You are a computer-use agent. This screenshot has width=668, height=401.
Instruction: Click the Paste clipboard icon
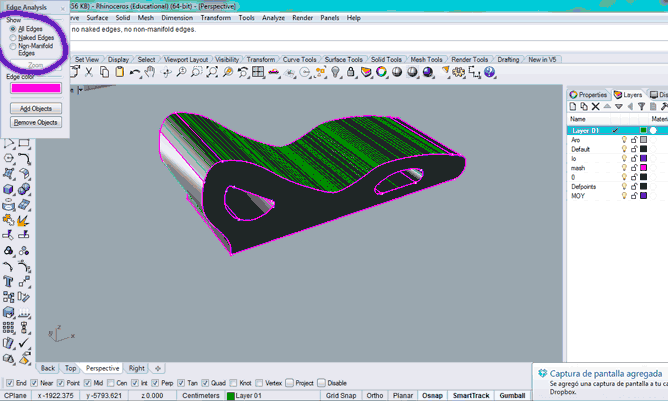[120, 72]
